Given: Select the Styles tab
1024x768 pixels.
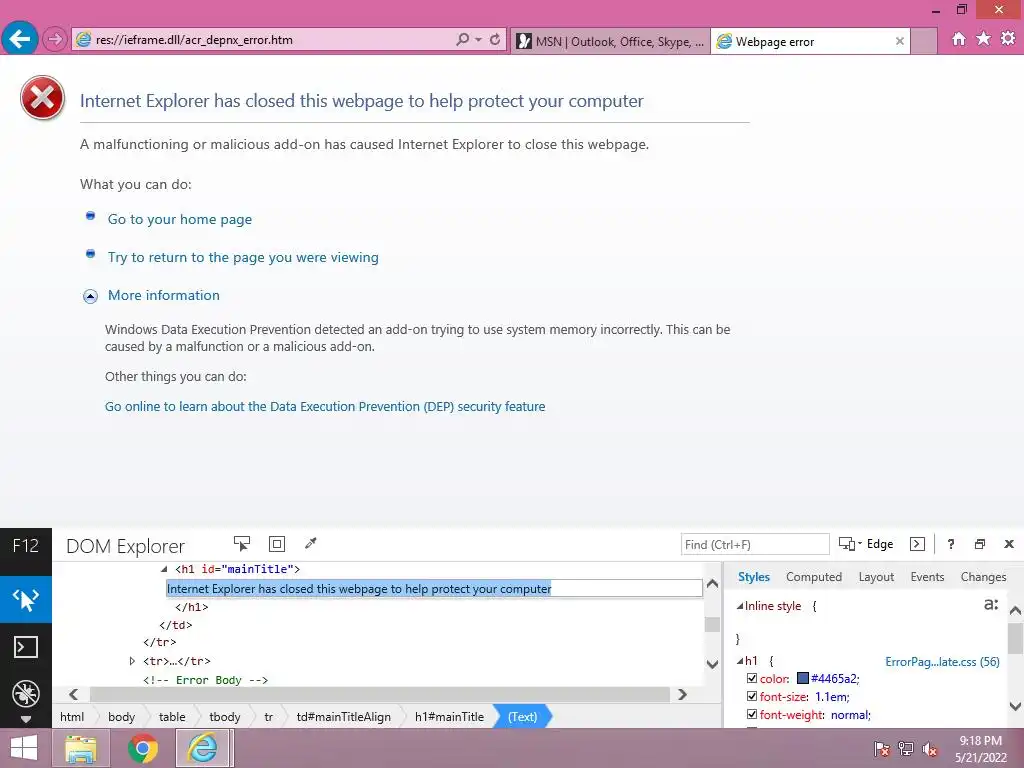Looking at the screenshot, I should click(754, 577).
